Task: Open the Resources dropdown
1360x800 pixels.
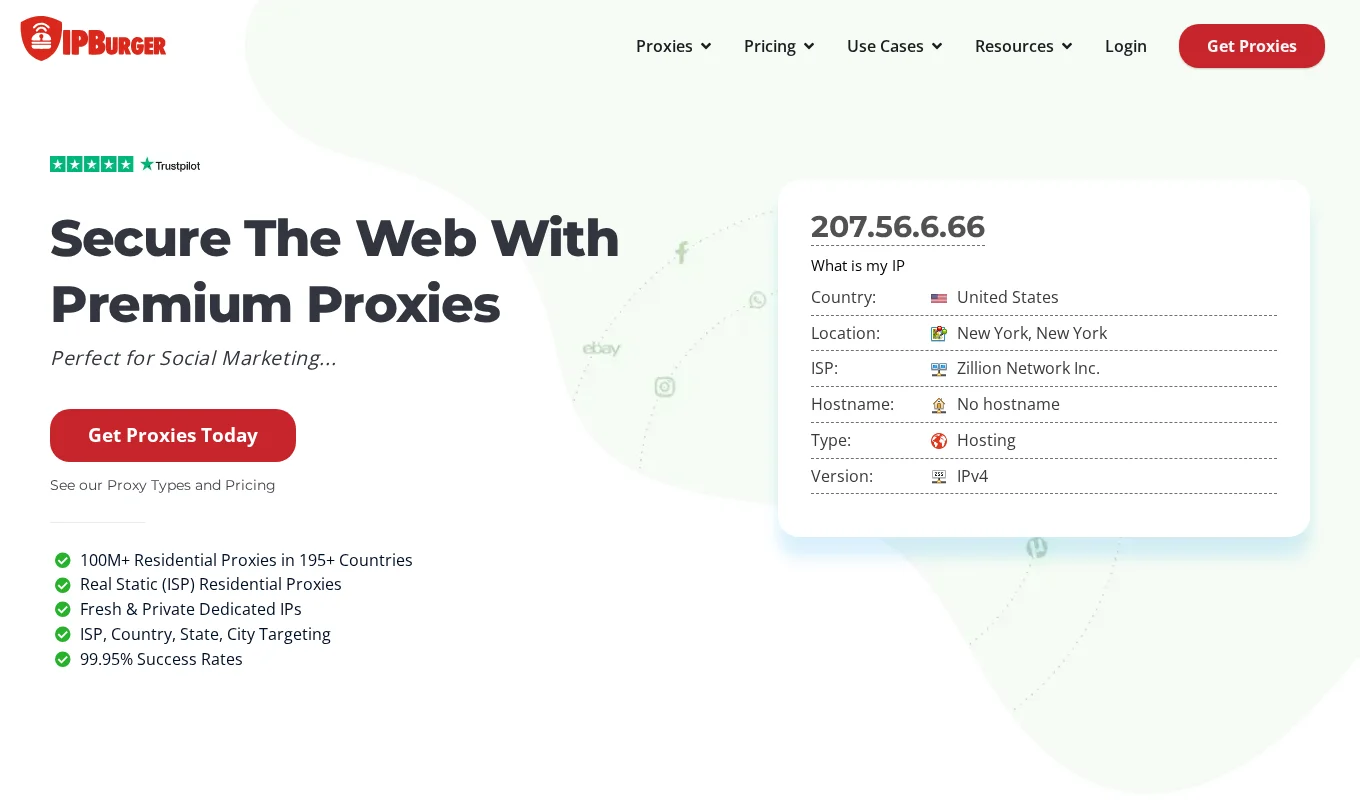Action: coord(1023,46)
